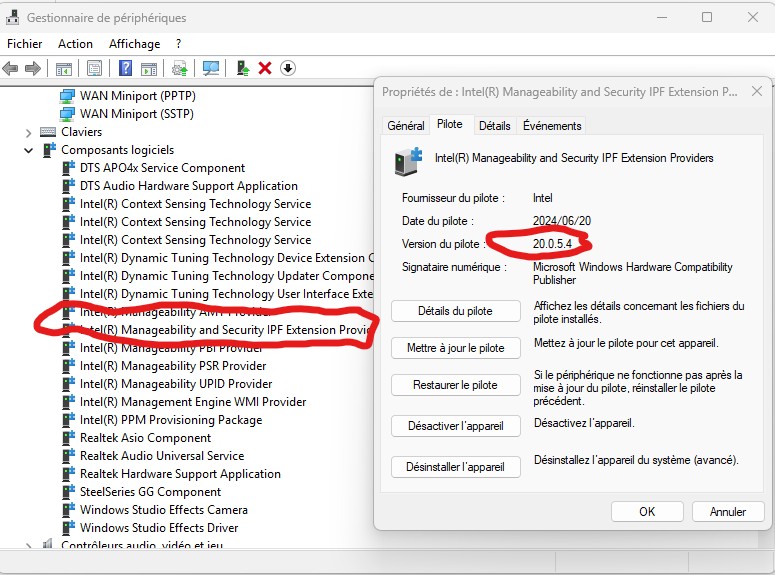Expand Contrôleurs audio, vidéo et jeu
This screenshot has width=775, height=575.
29,546
